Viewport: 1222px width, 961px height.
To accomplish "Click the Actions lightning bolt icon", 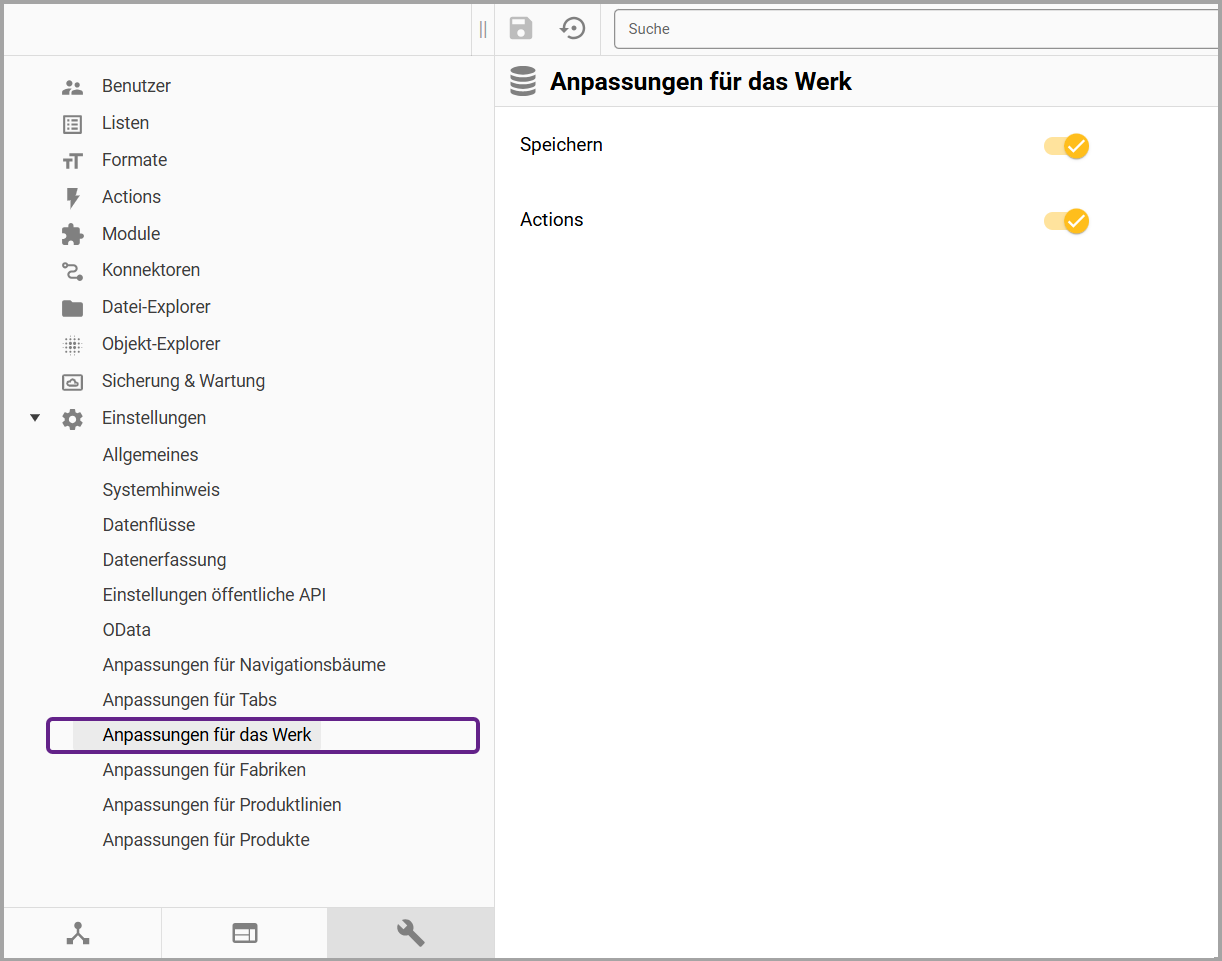I will point(72,198).
